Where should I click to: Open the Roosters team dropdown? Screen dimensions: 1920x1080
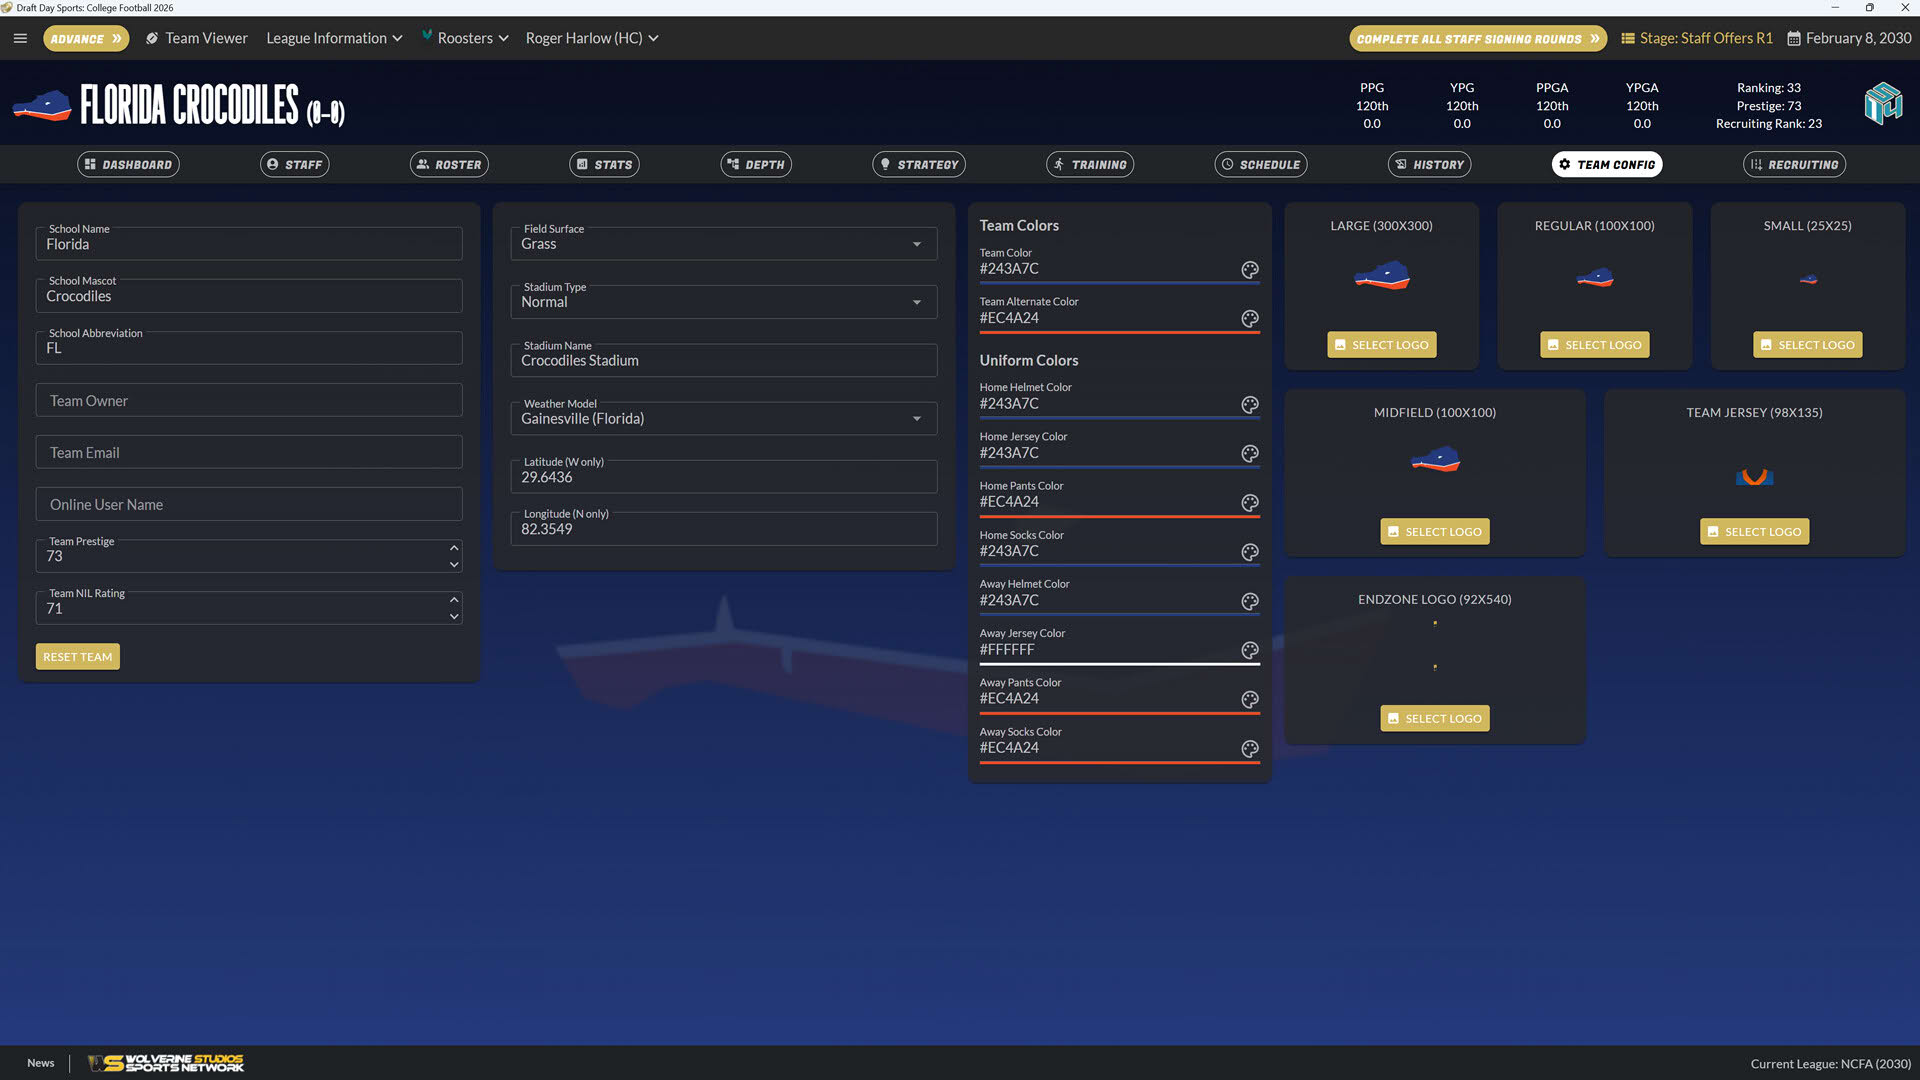[465, 38]
